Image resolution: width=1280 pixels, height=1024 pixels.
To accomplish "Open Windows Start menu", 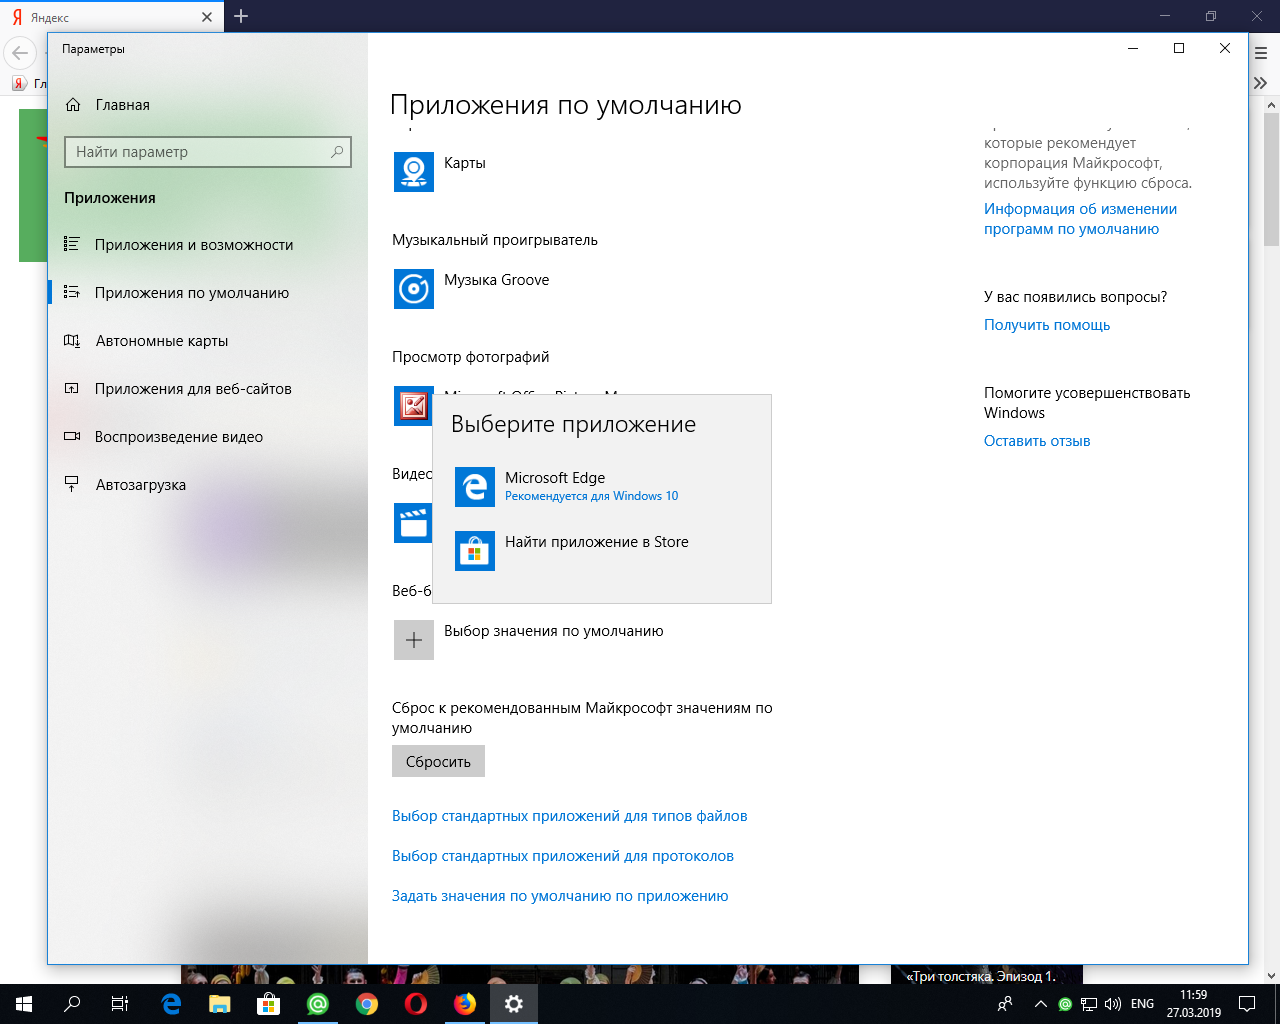I will pyautogui.click(x=24, y=1004).
